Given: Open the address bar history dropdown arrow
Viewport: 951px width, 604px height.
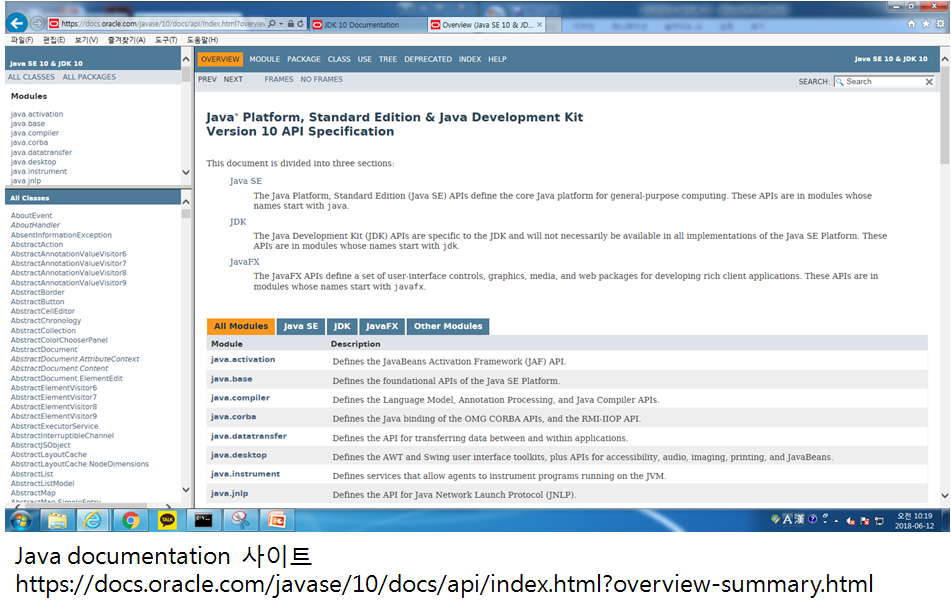Looking at the screenshot, I should tap(281, 24).
